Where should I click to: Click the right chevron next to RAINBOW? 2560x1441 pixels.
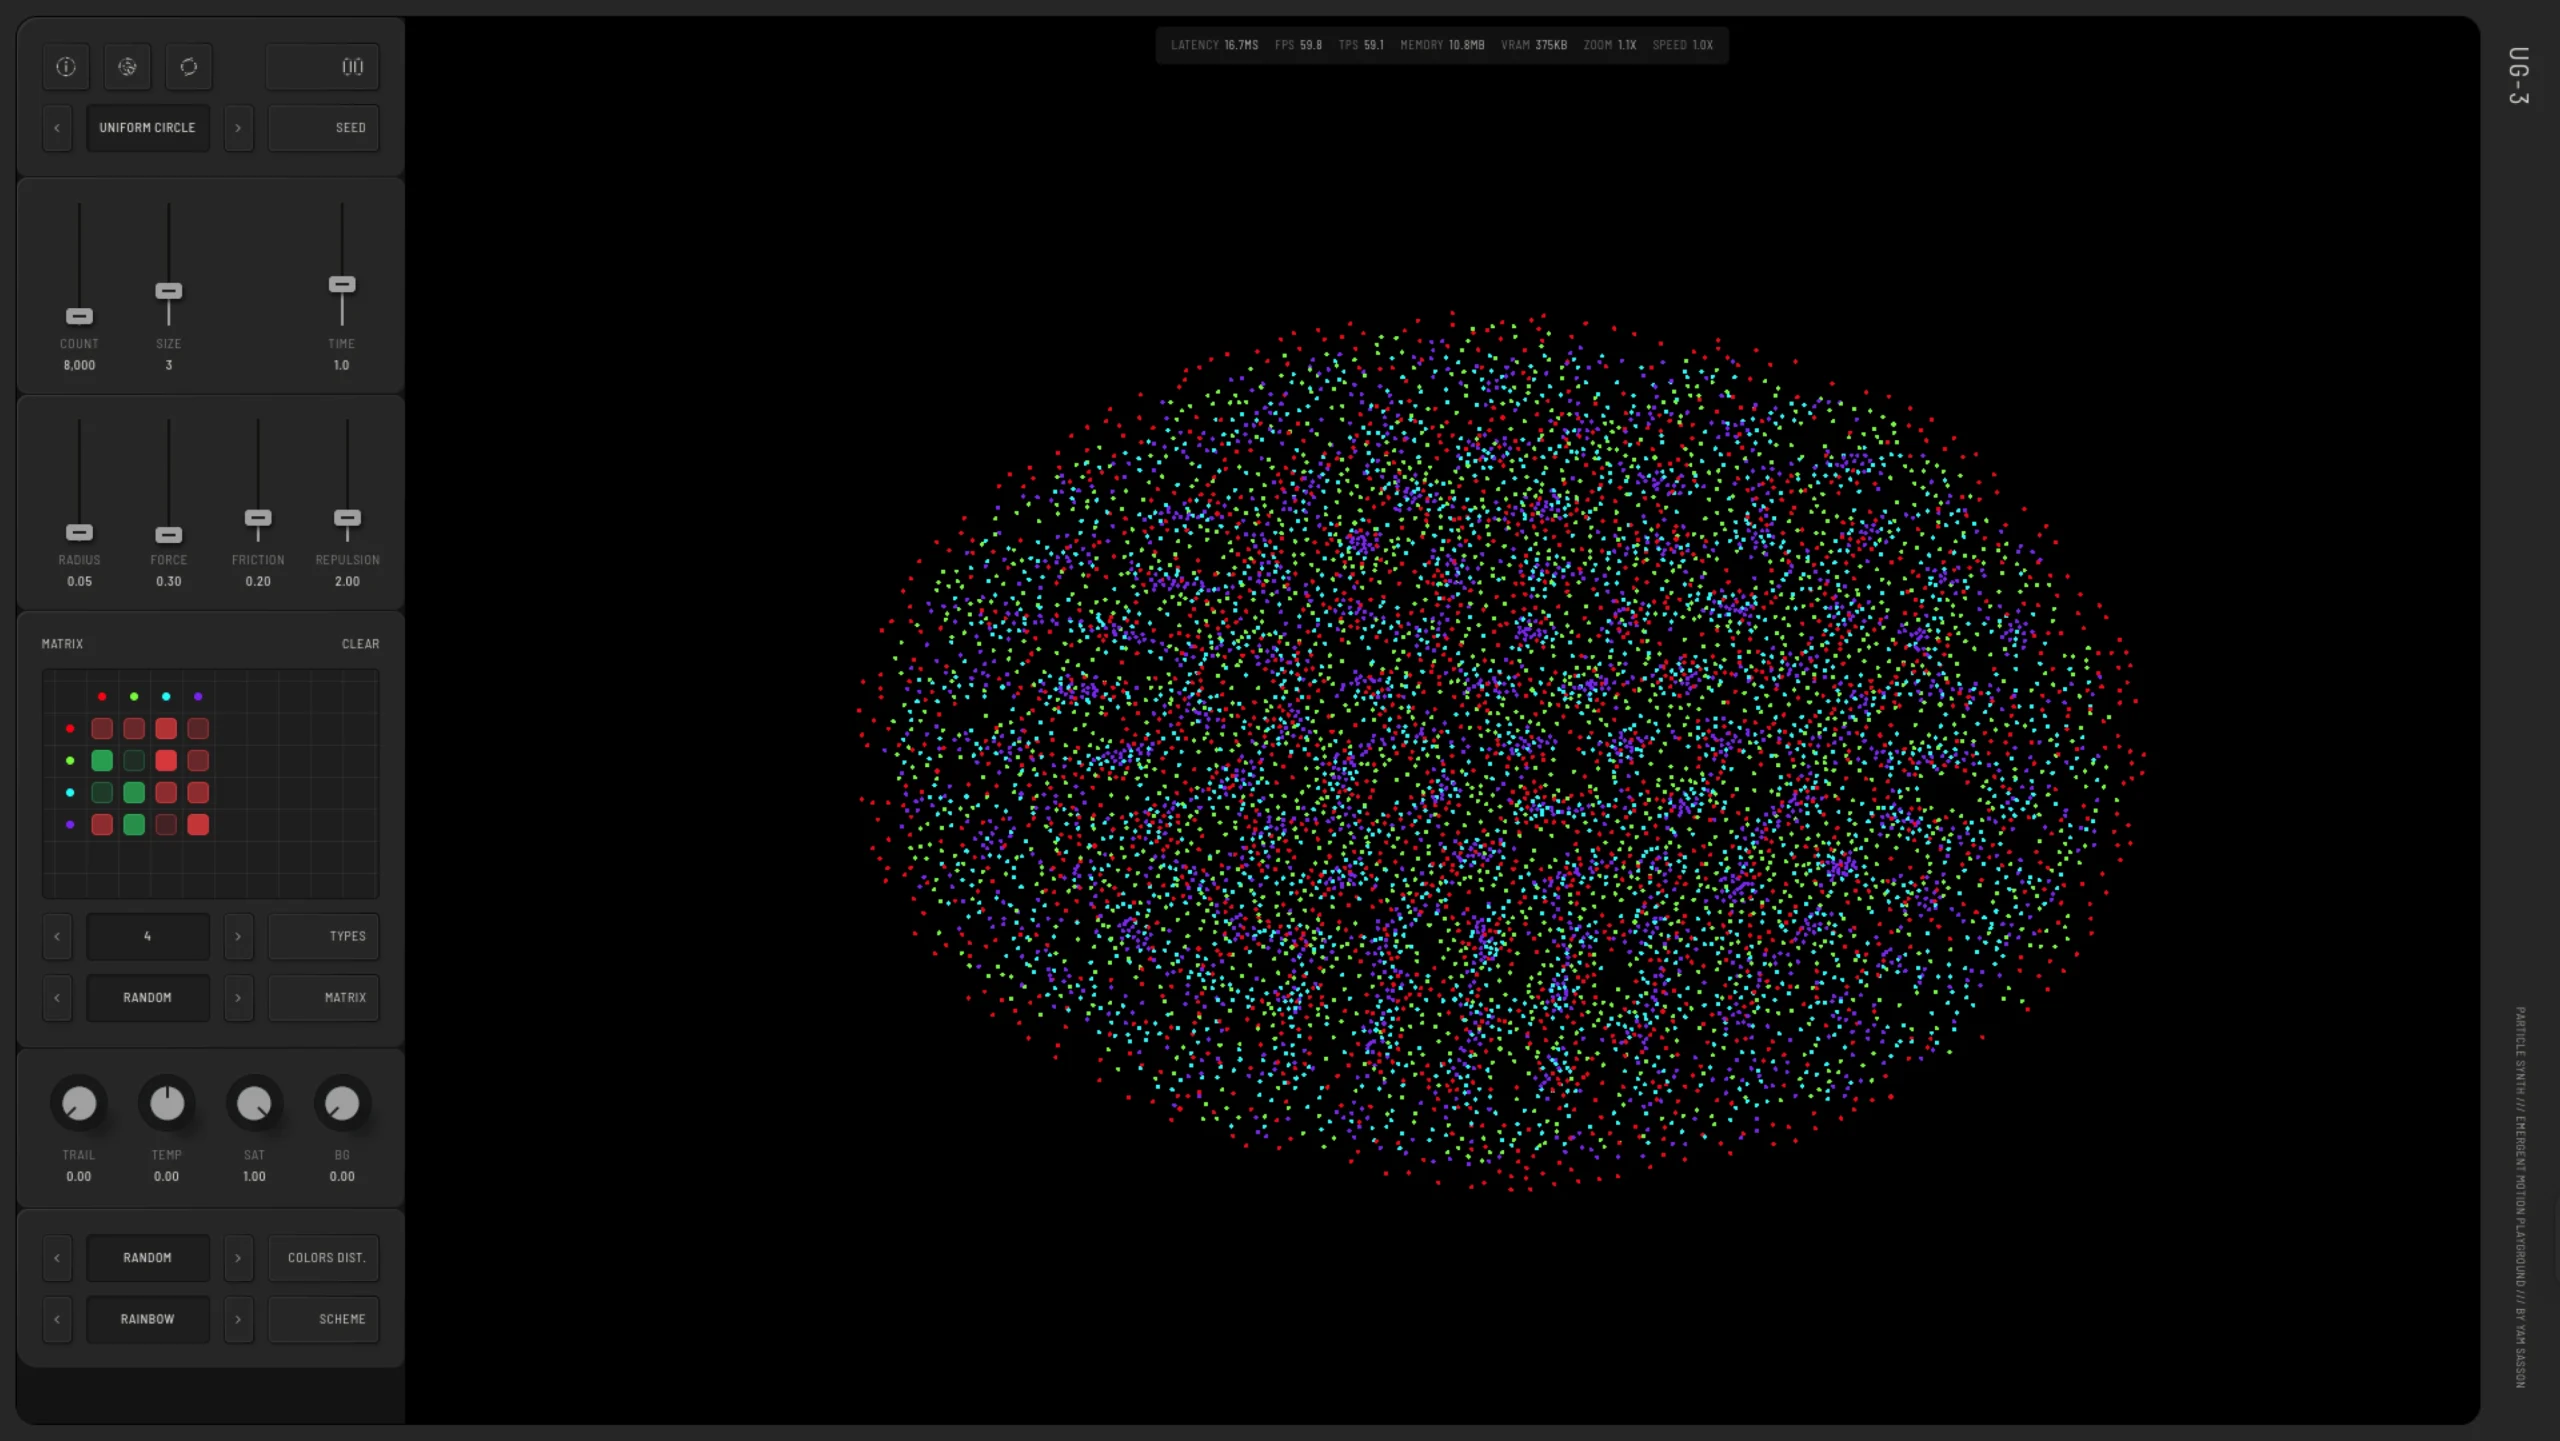click(238, 1319)
